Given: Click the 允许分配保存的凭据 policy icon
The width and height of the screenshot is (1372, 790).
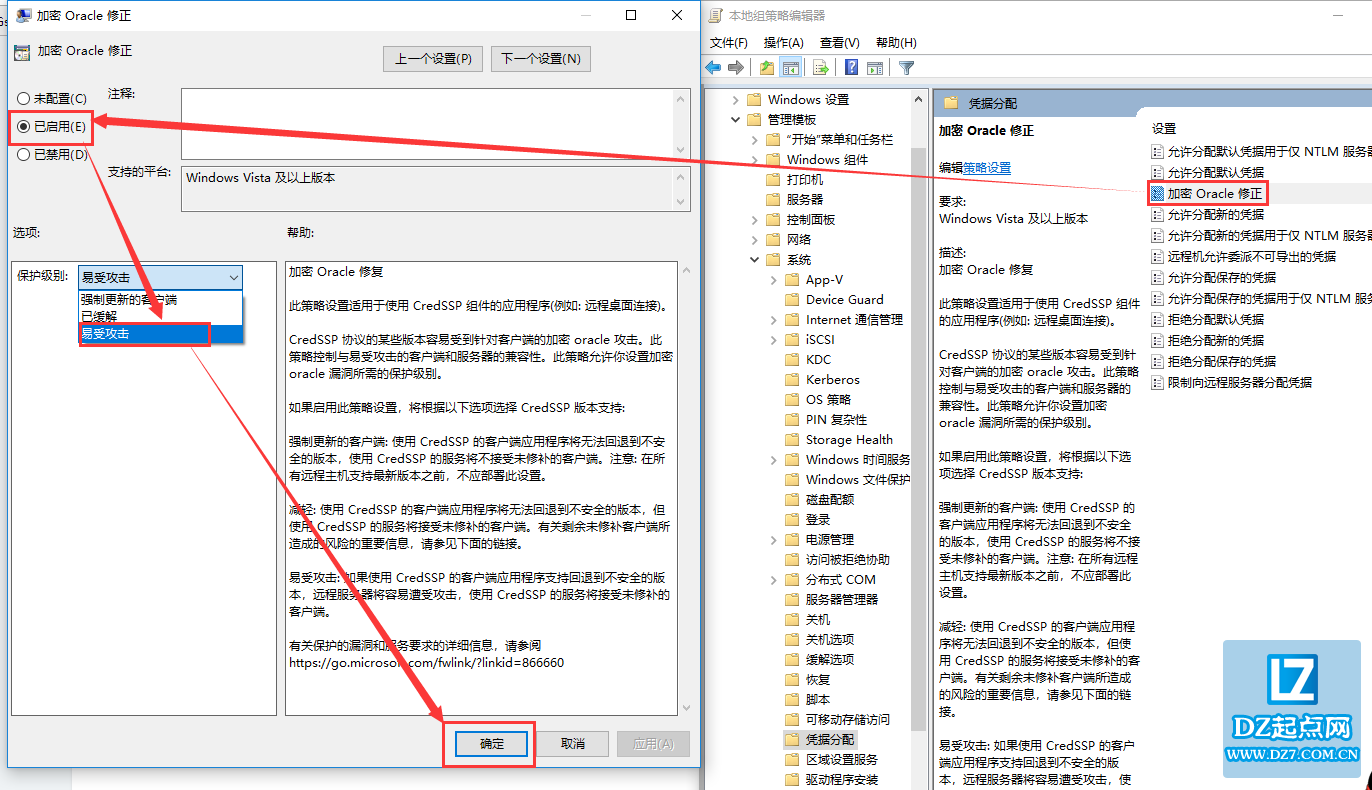Looking at the screenshot, I should click(1158, 277).
